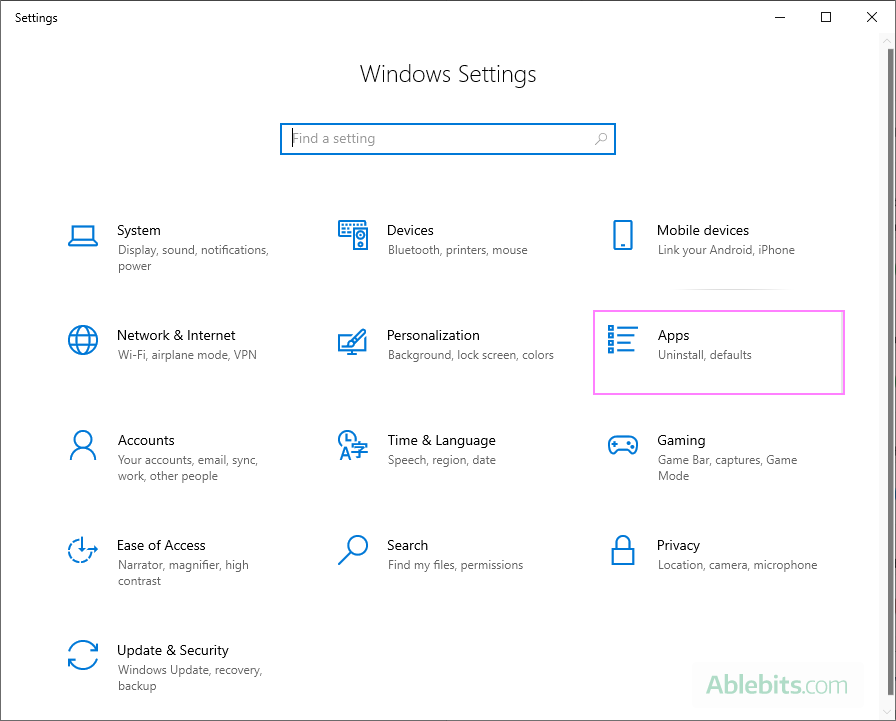Click 'Link your Android, iPhone' text
Image resolution: width=896 pixels, height=721 pixels.
(x=726, y=250)
